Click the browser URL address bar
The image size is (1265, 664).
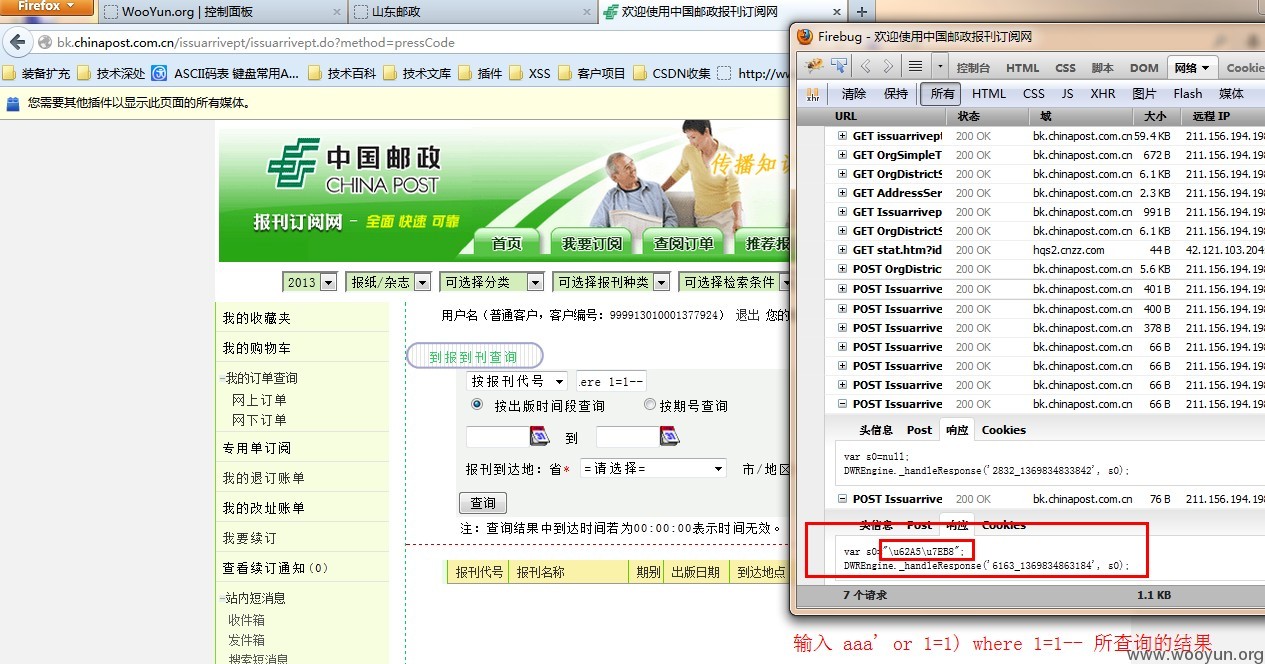click(410, 43)
